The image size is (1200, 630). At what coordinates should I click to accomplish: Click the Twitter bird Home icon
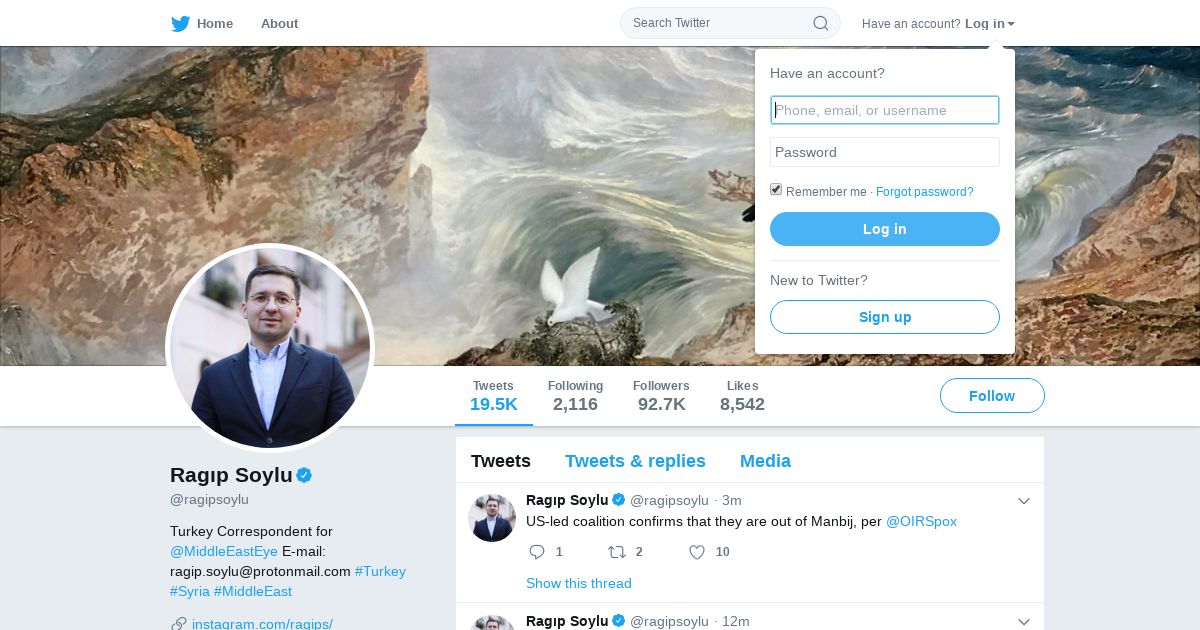(180, 24)
